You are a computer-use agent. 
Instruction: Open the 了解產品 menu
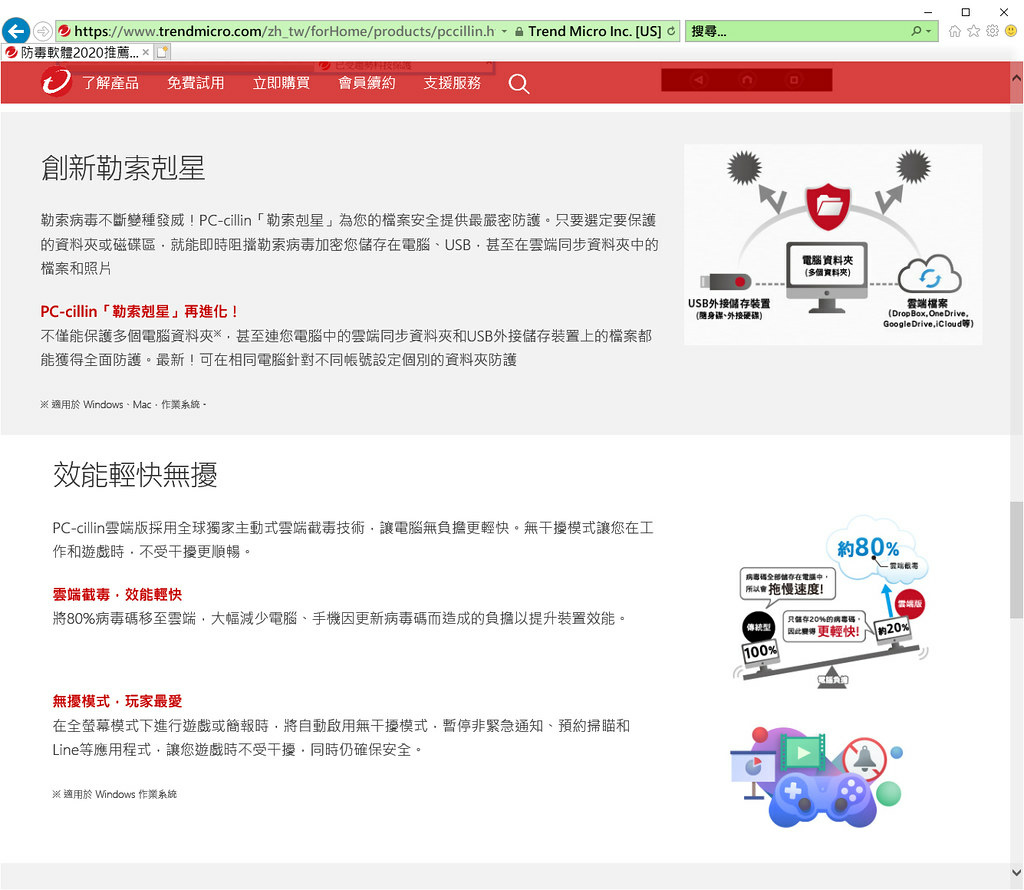coord(110,83)
